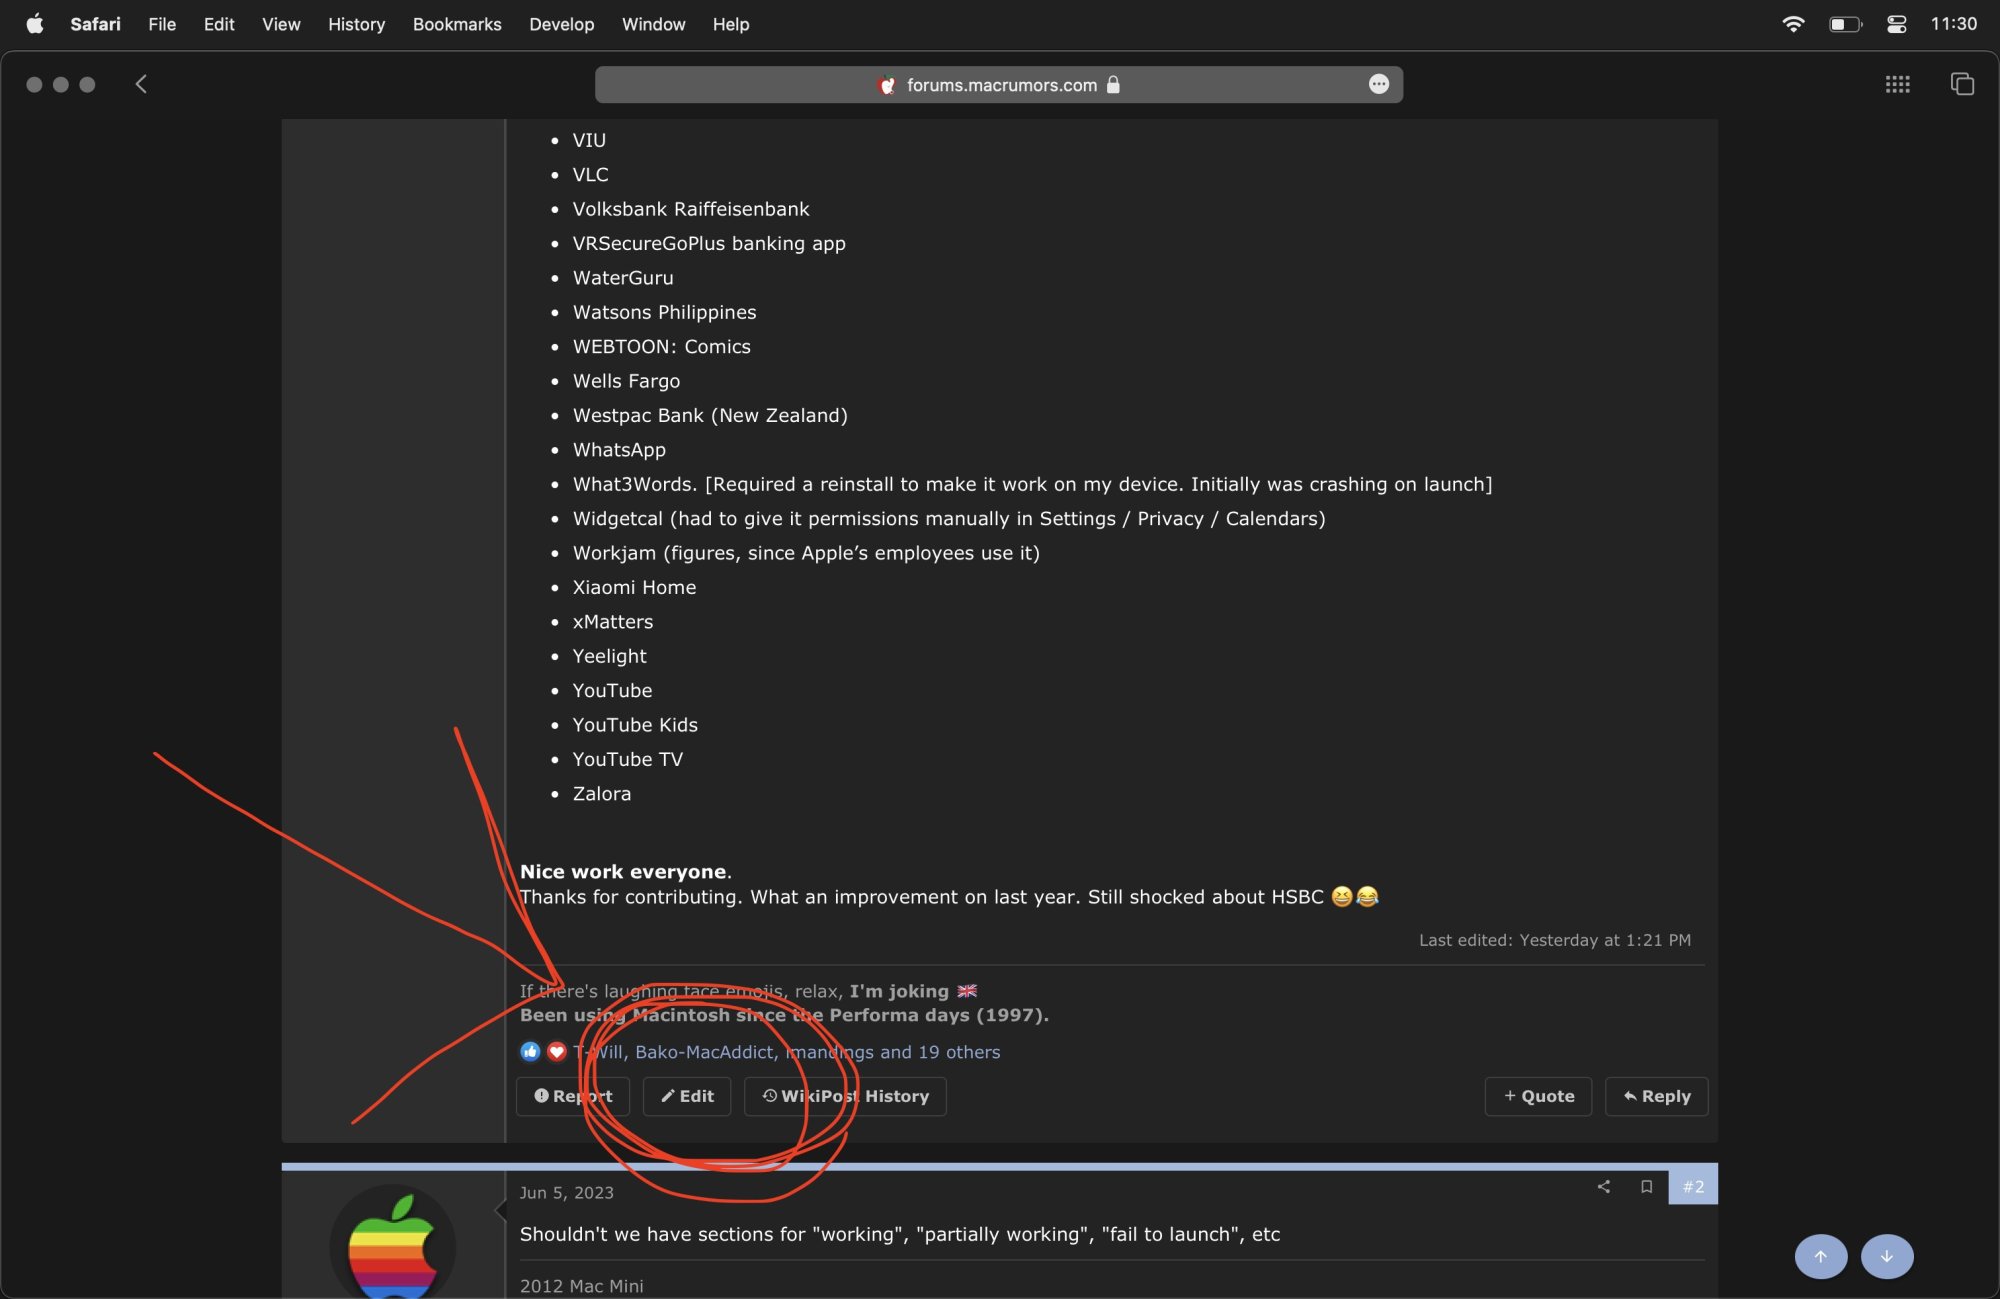The height and width of the screenshot is (1299, 2000).
Task: Click the 'VIU' list entry
Action: click(589, 141)
